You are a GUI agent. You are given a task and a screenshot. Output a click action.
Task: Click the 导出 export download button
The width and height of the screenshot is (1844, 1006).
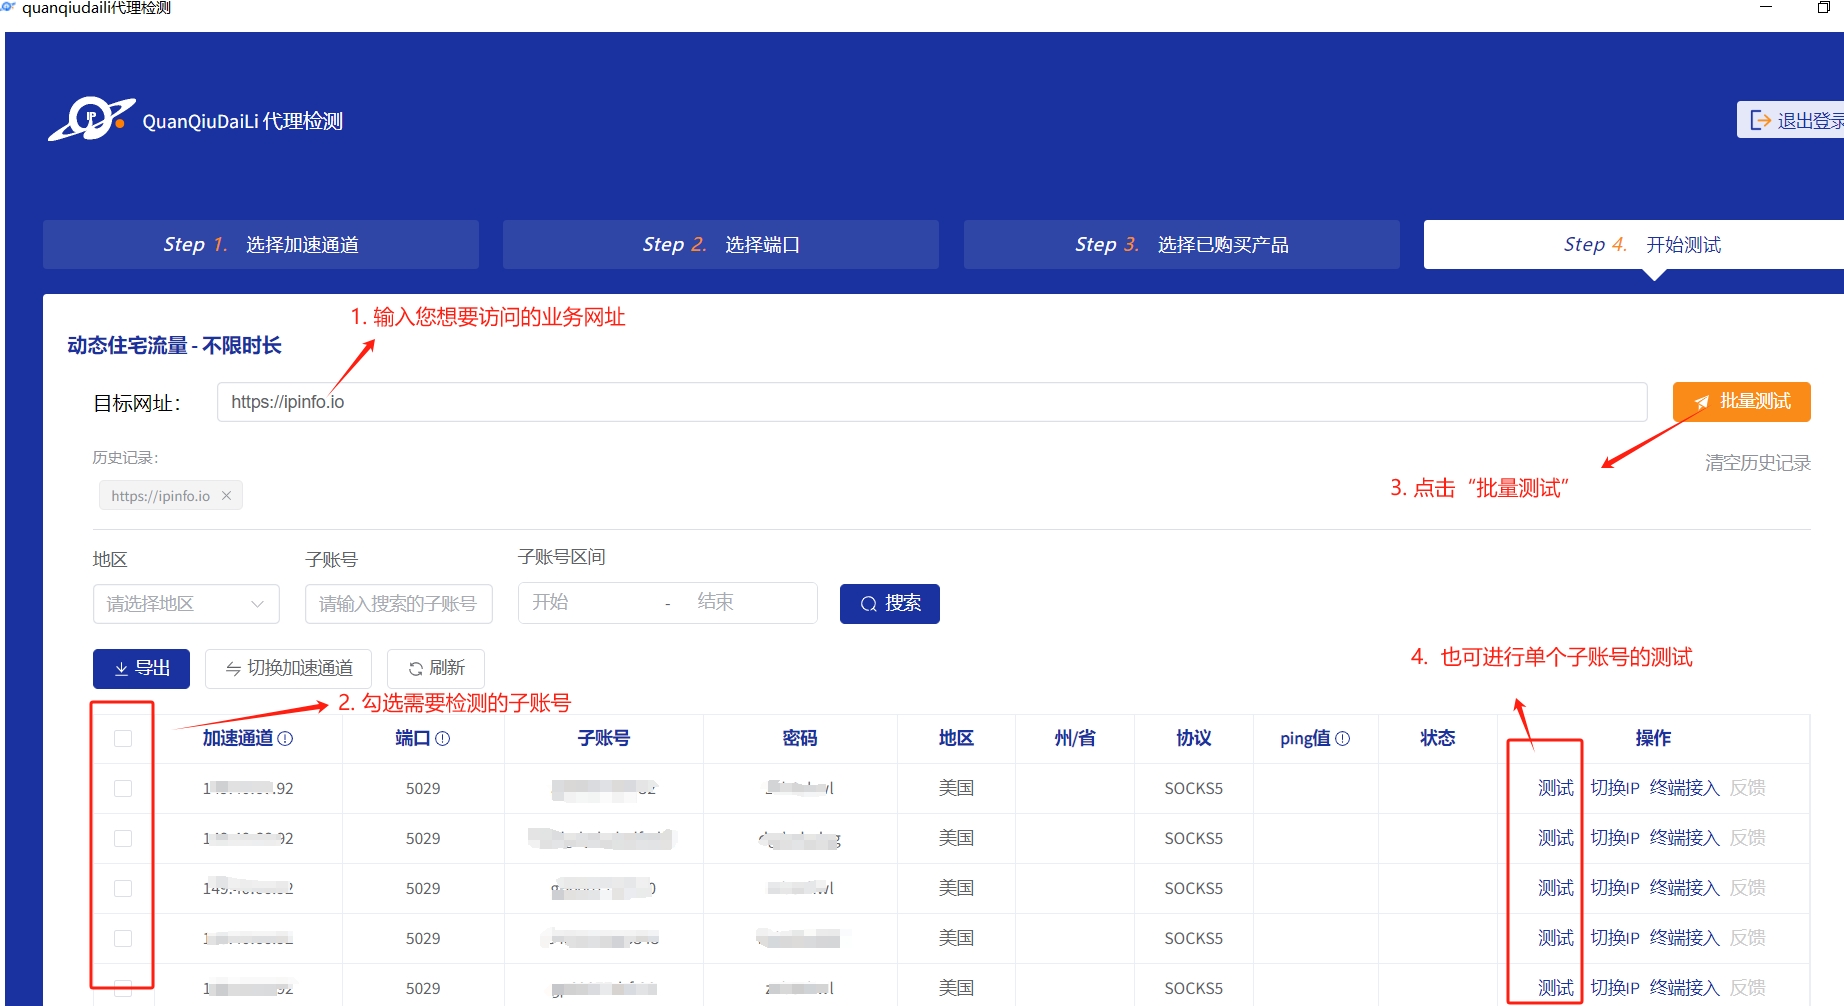coord(141,669)
